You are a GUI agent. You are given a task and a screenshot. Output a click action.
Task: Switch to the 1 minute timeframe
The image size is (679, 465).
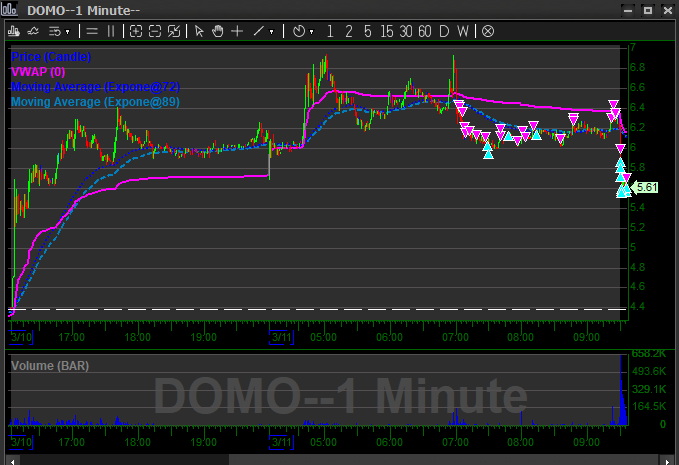[x=330, y=31]
